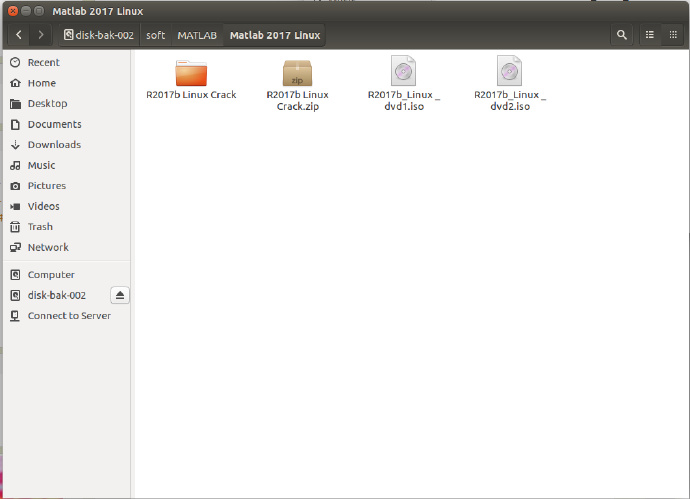Navigate to MATLAB in the path bar
690x499 pixels.
tap(197, 35)
